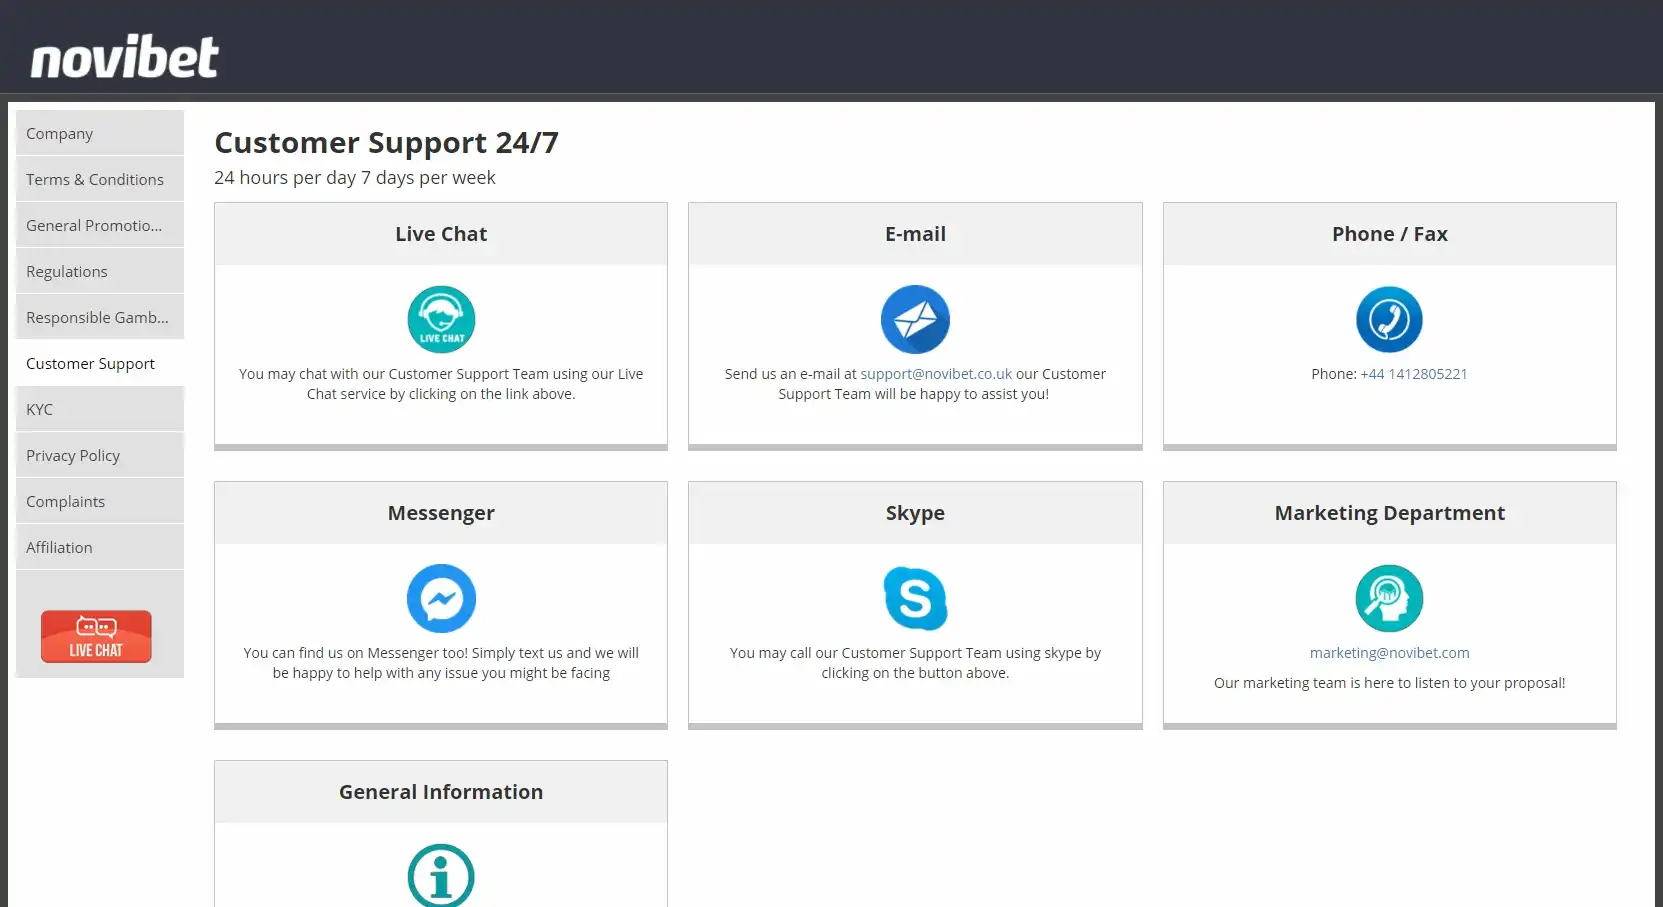
Task: Click the Phone / Fax card heading
Action: tap(1389, 234)
